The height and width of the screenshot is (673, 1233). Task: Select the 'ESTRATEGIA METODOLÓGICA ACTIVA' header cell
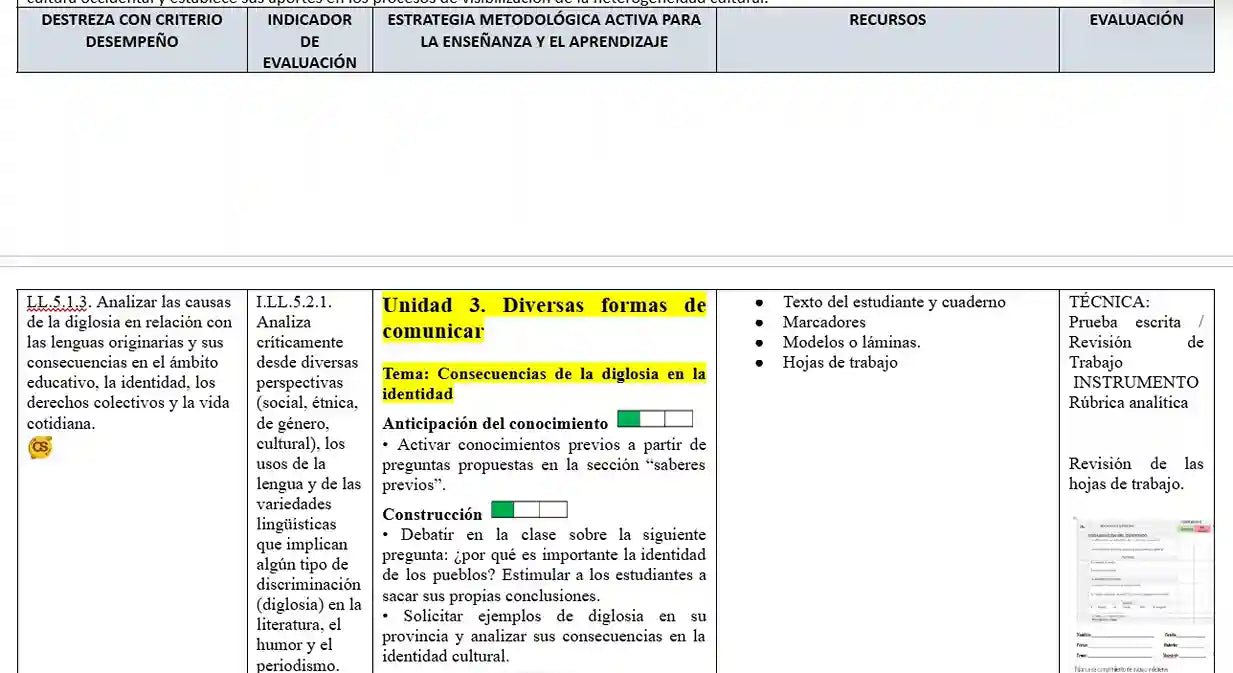click(x=544, y=31)
